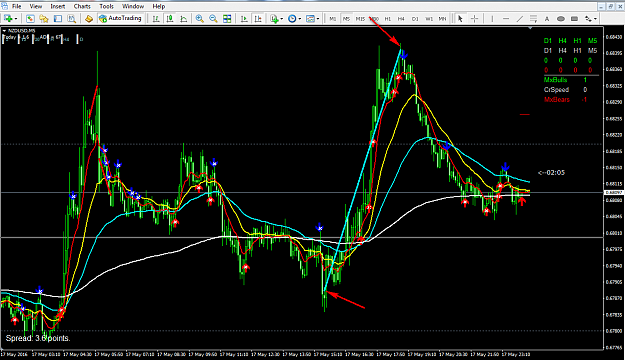Expand the arrows objects dropdown
The image size is (625, 361).
[596, 19]
